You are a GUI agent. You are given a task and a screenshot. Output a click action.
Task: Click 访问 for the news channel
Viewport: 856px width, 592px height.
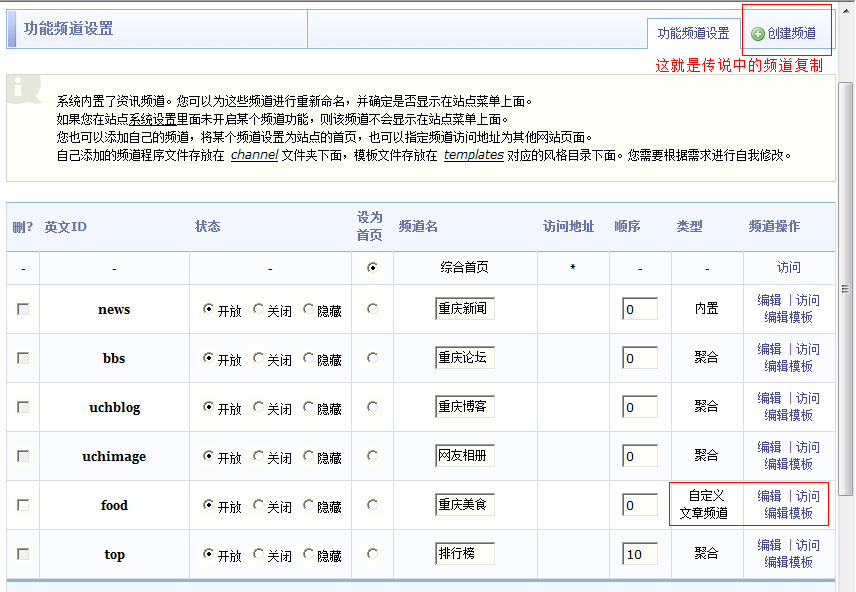click(x=807, y=300)
